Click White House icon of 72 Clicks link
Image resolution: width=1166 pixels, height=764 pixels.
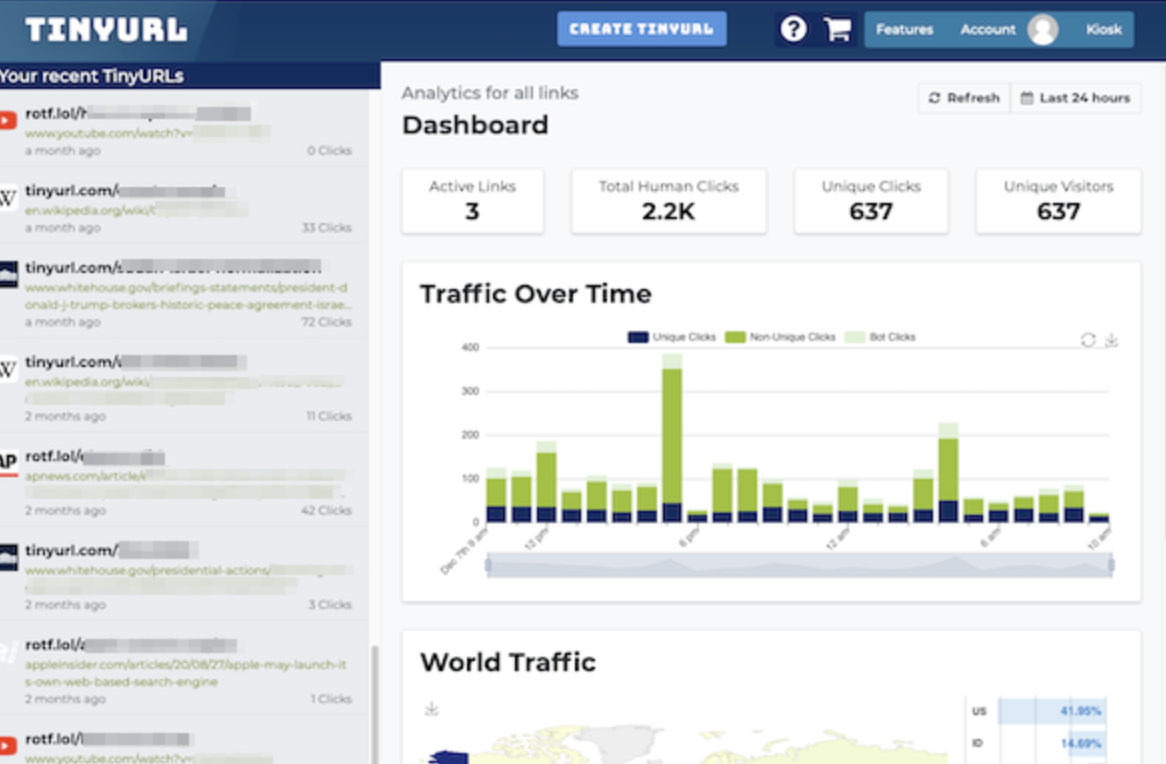[x=8, y=275]
